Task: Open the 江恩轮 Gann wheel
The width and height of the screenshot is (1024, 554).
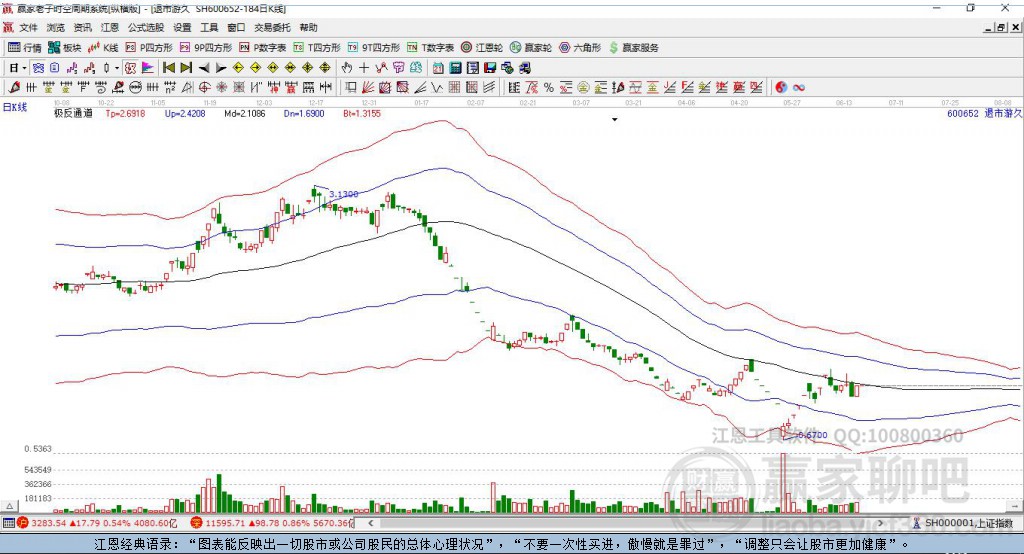Action: tap(481, 48)
